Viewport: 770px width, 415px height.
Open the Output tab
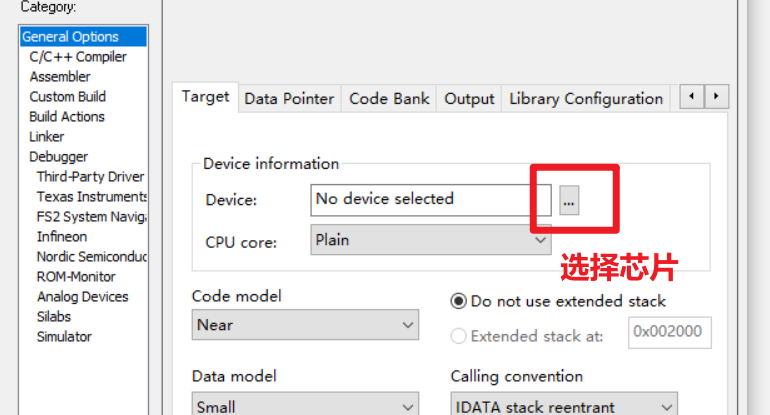[469, 99]
